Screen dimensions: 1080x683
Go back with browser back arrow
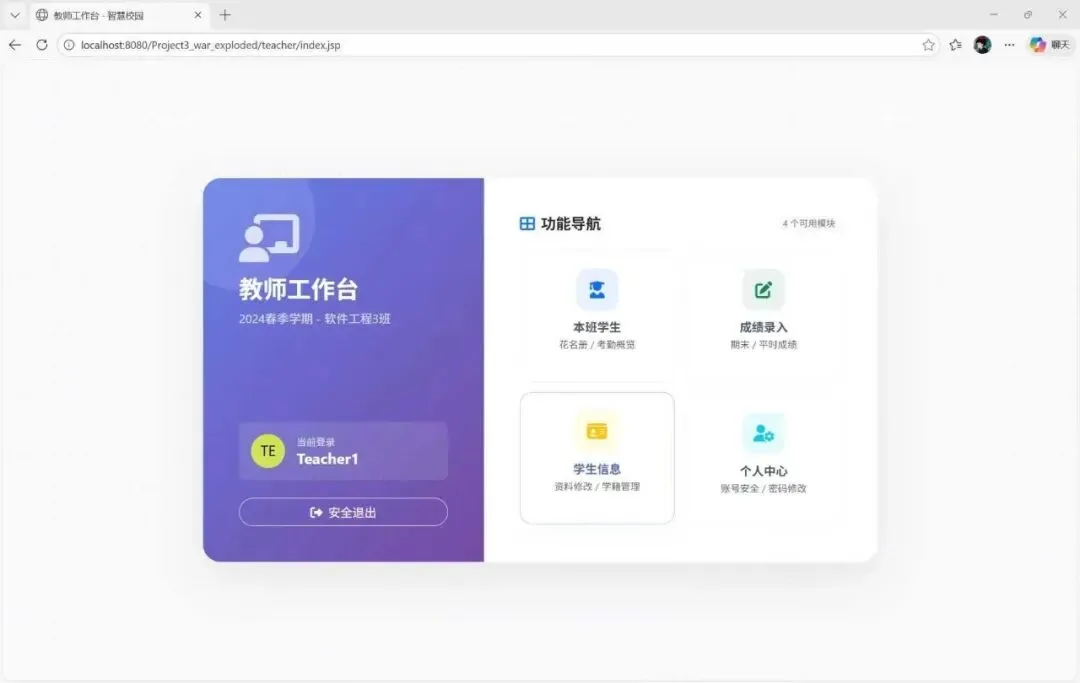[x=15, y=45]
